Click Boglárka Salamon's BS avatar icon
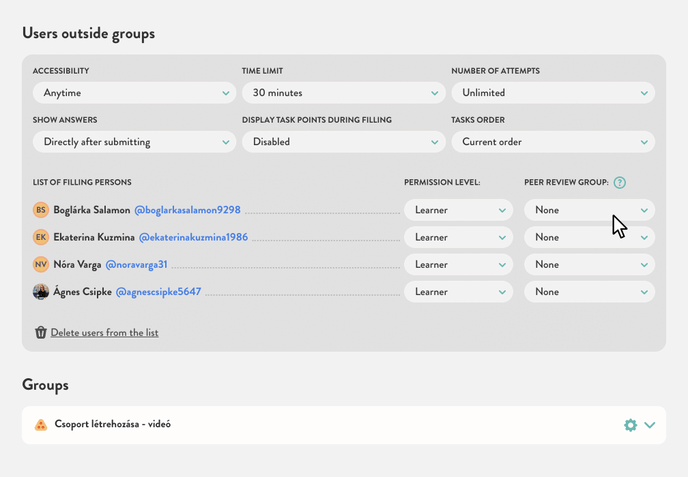Viewport: 688px width, 477px height. point(41,210)
